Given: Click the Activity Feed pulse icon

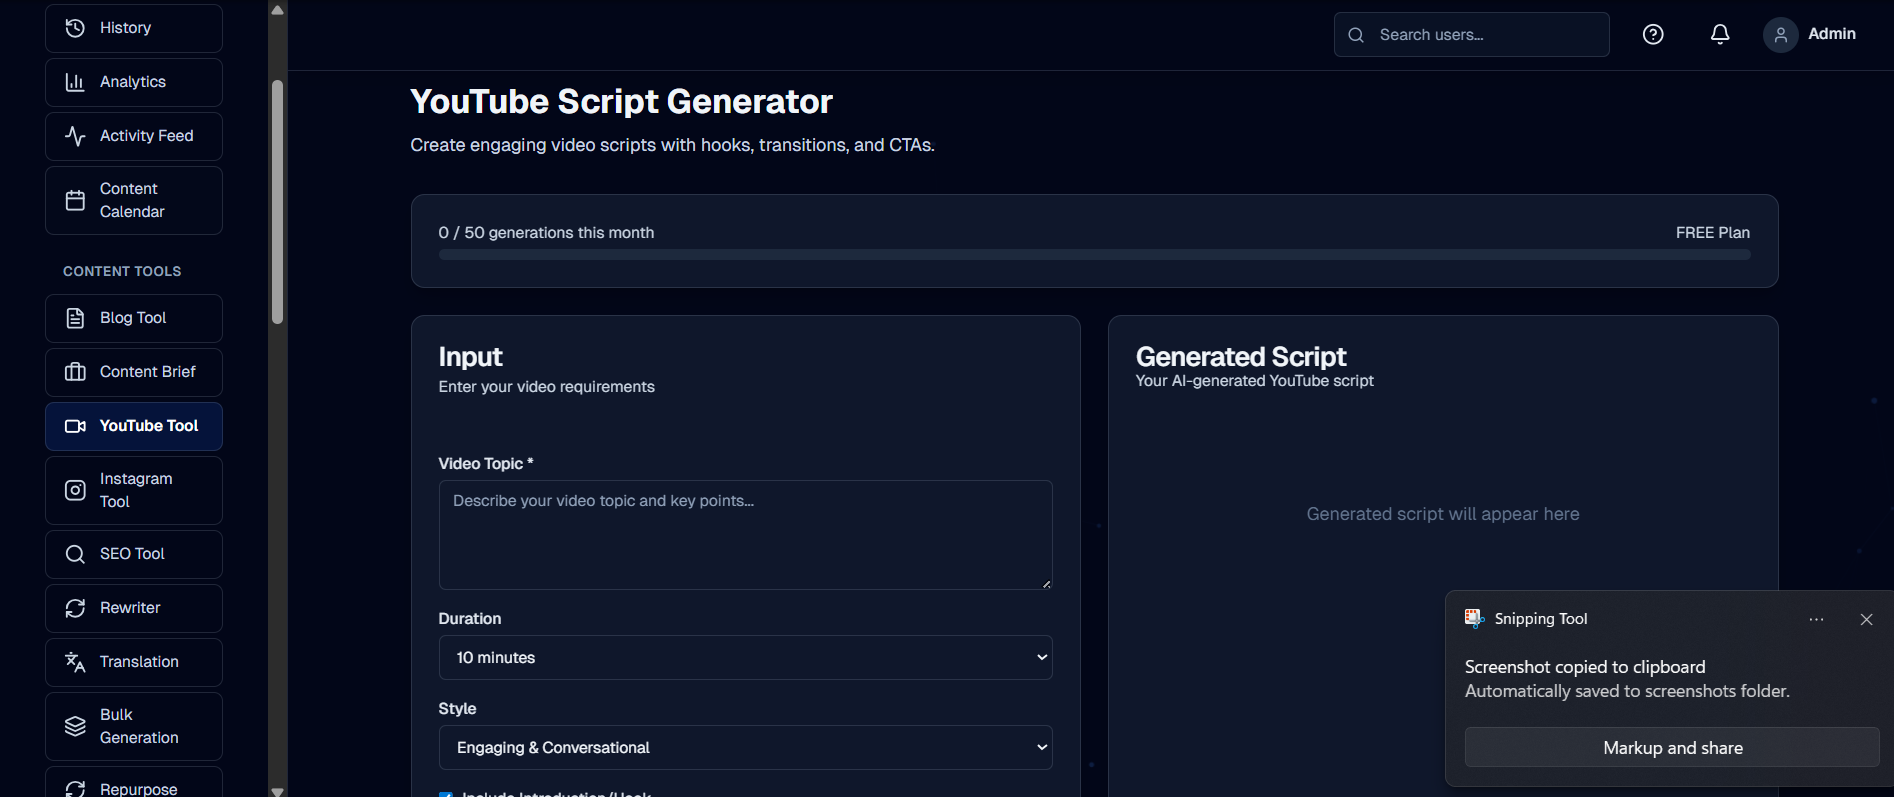Looking at the screenshot, I should tap(75, 136).
